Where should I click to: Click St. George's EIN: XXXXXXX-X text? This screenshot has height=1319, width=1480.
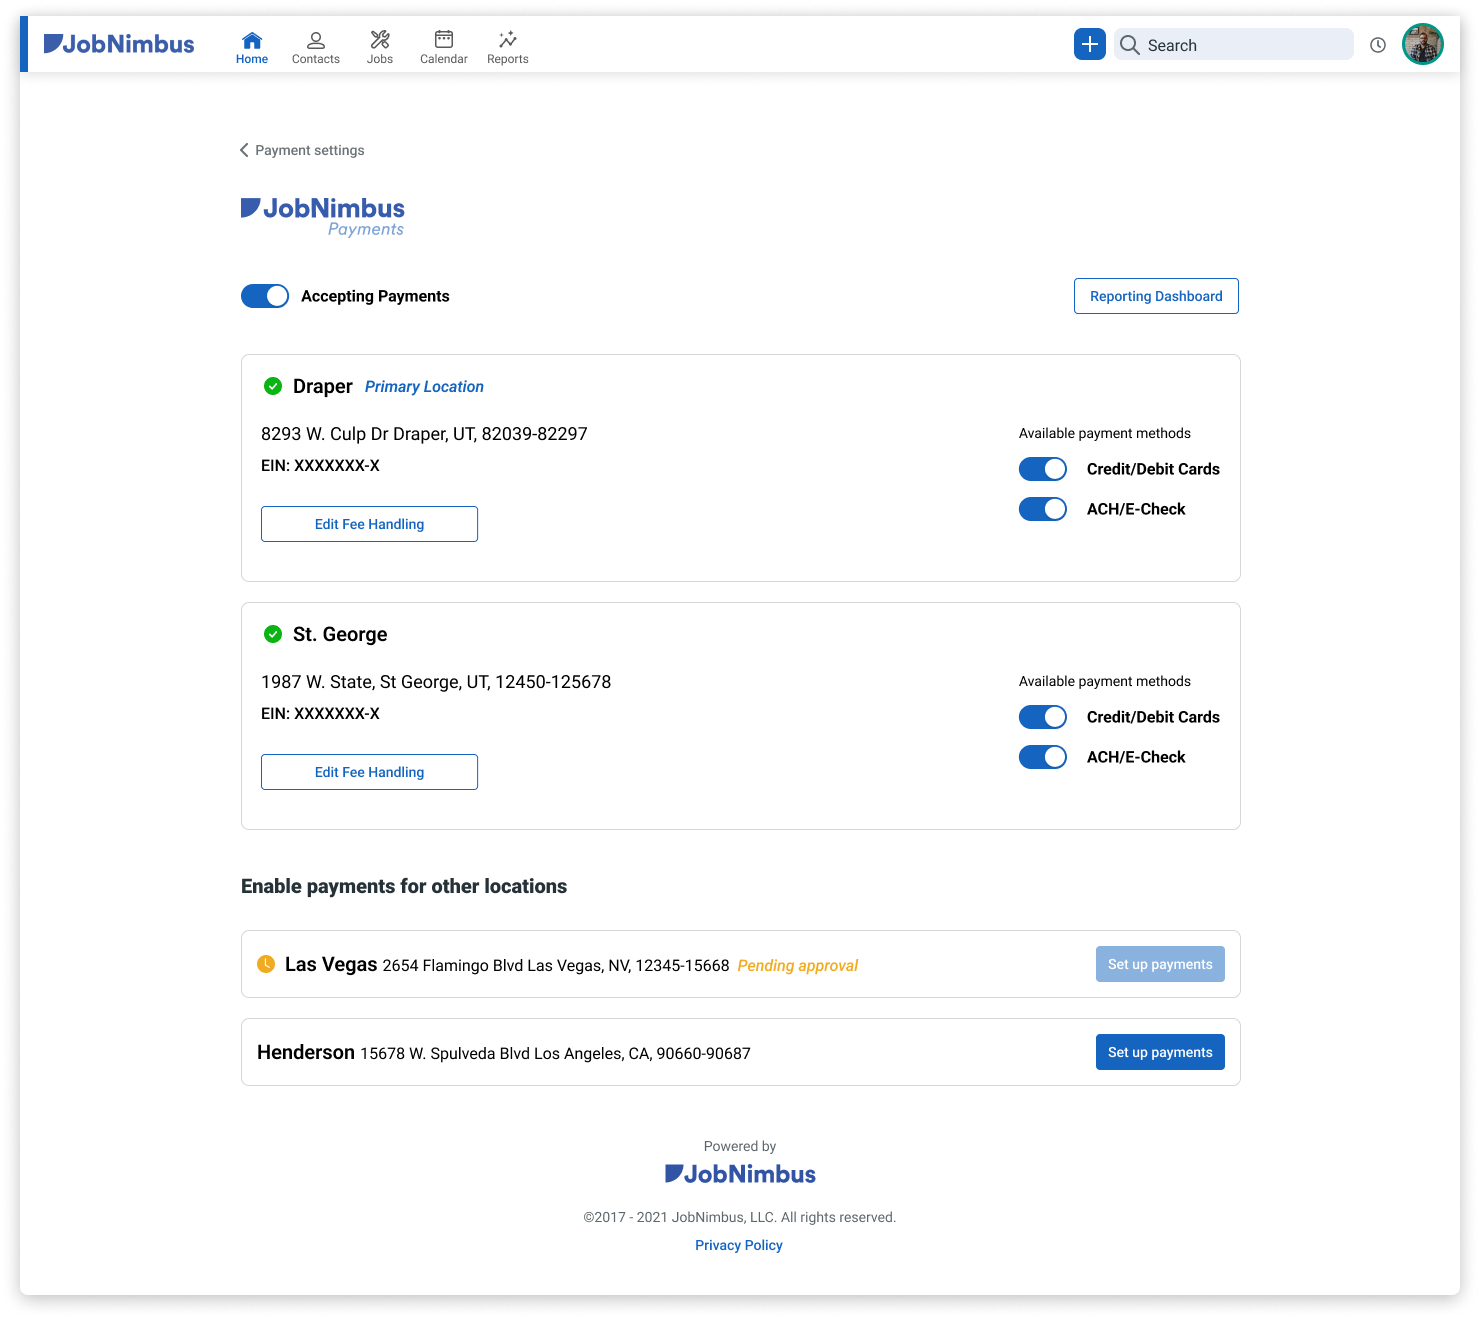(320, 714)
